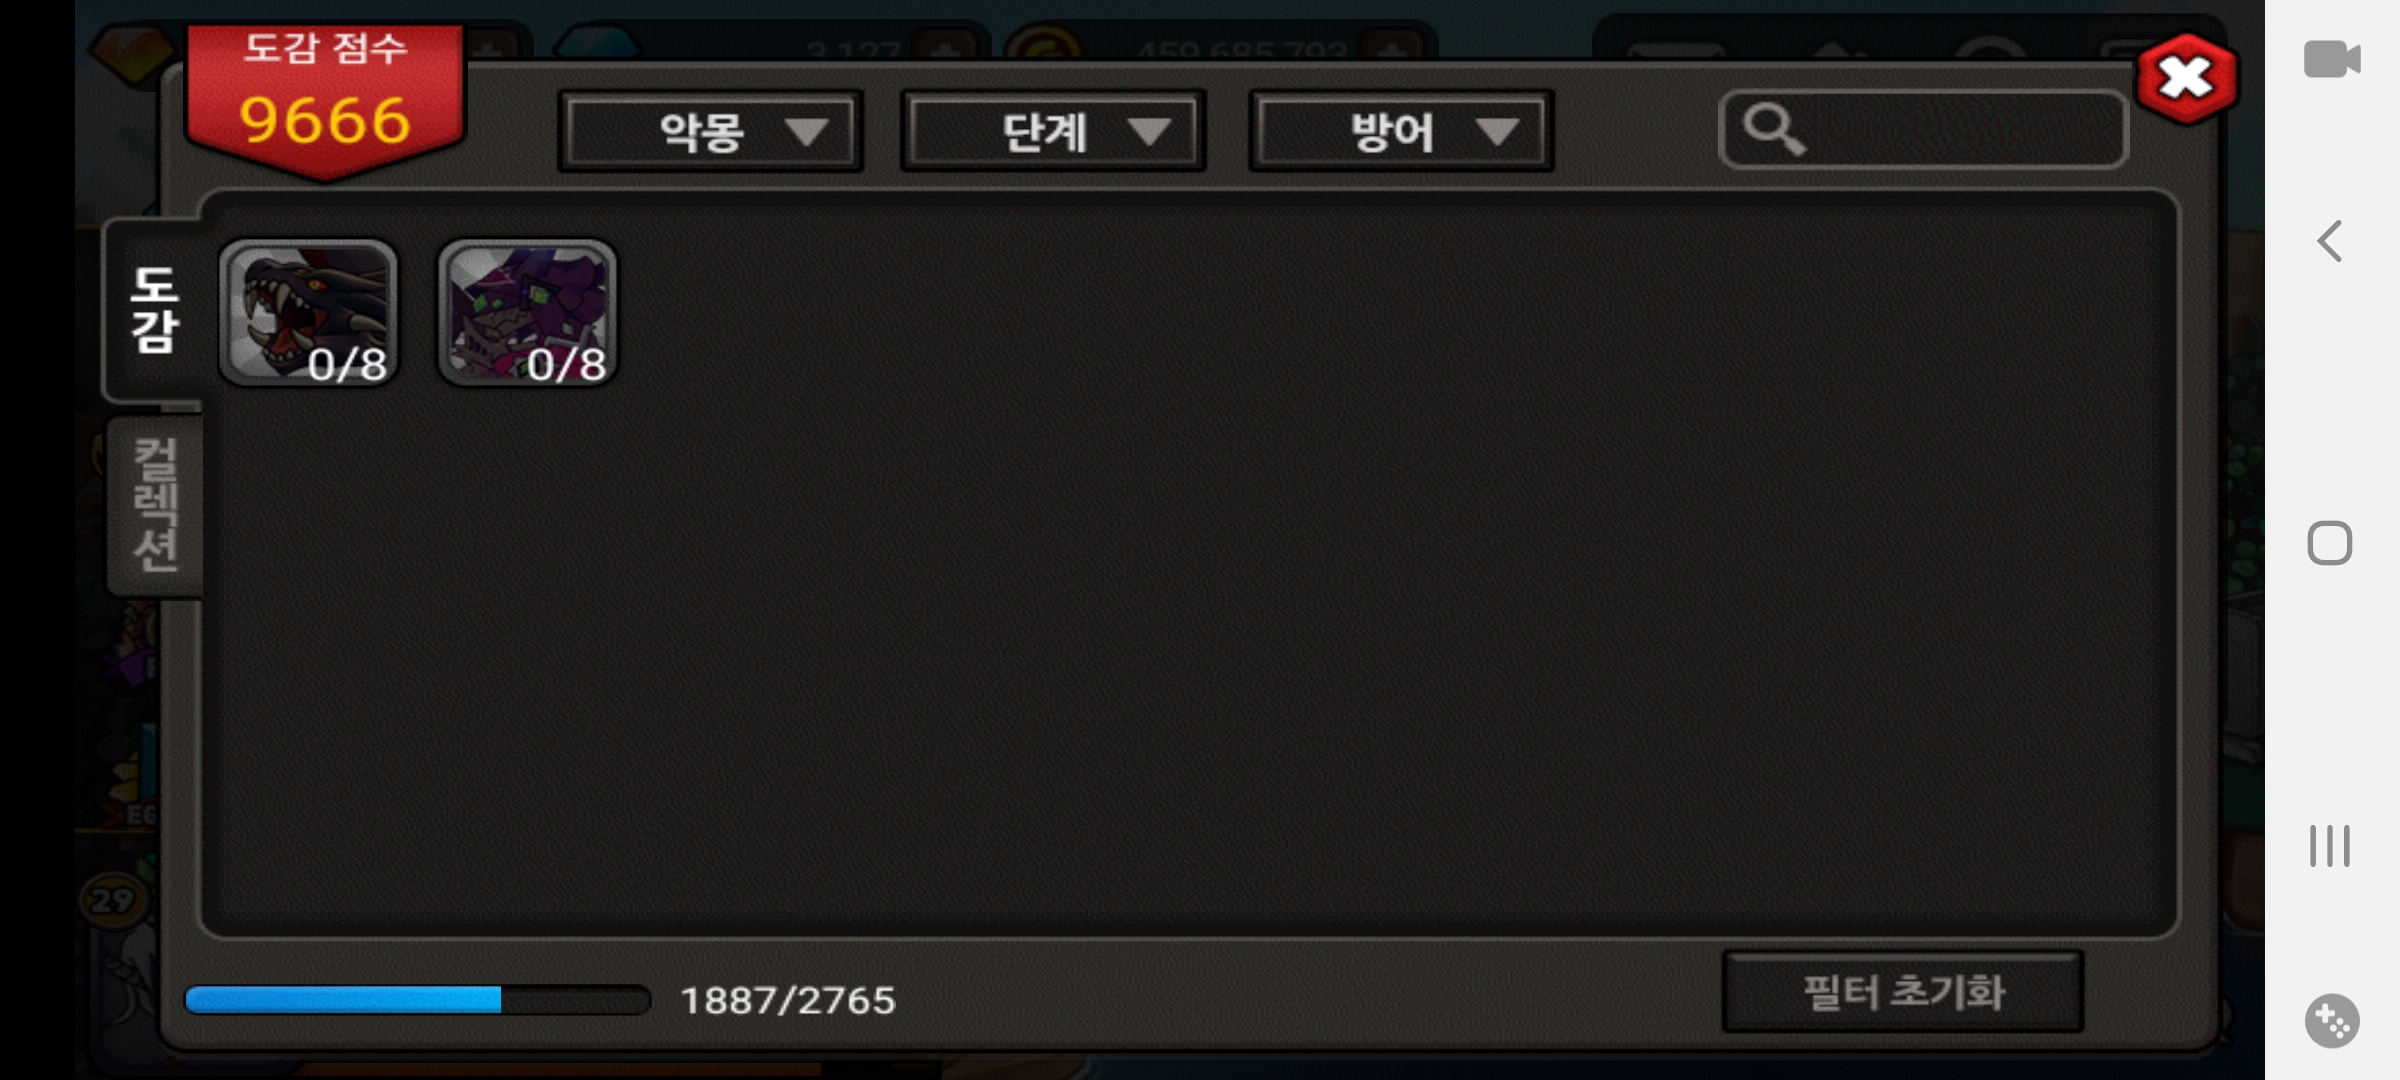This screenshot has width=2400, height=1080.
Task: Tap the recent apps icon
Action: pos(2330,846)
